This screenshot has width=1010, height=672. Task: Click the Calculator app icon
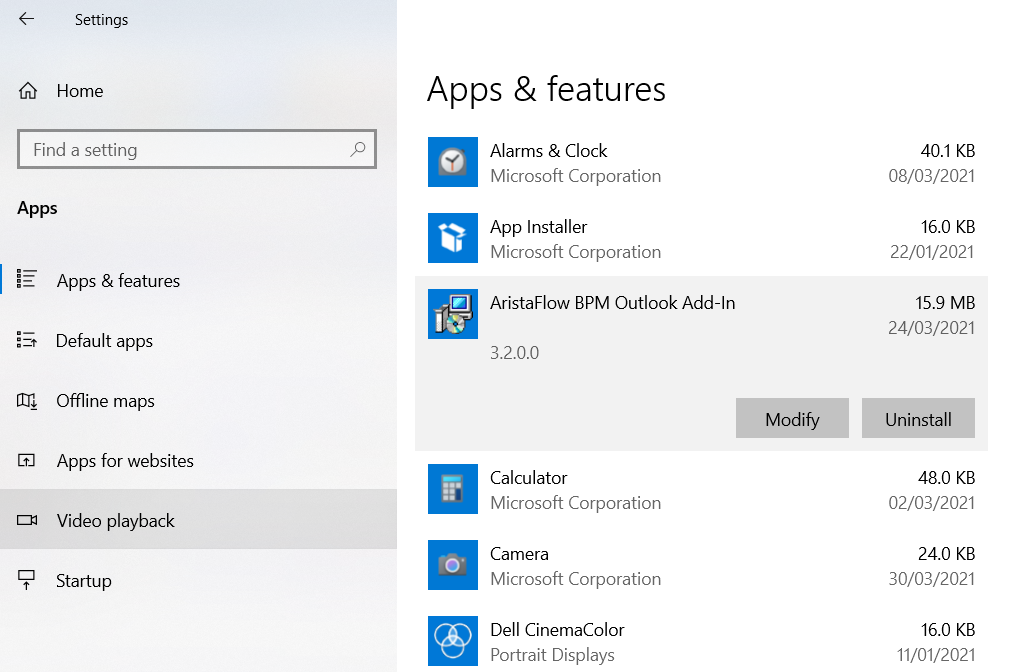[x=453, y=489]
